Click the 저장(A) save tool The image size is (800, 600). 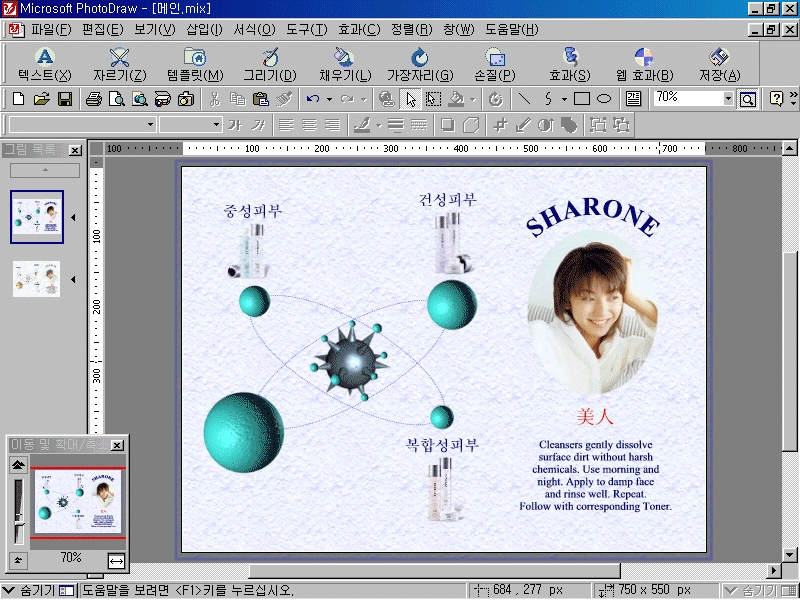coord(719,64)
